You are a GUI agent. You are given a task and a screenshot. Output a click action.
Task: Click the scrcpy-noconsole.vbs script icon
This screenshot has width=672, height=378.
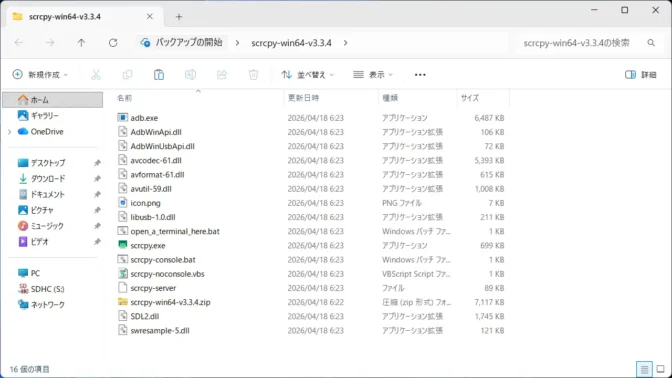[123, 273]
